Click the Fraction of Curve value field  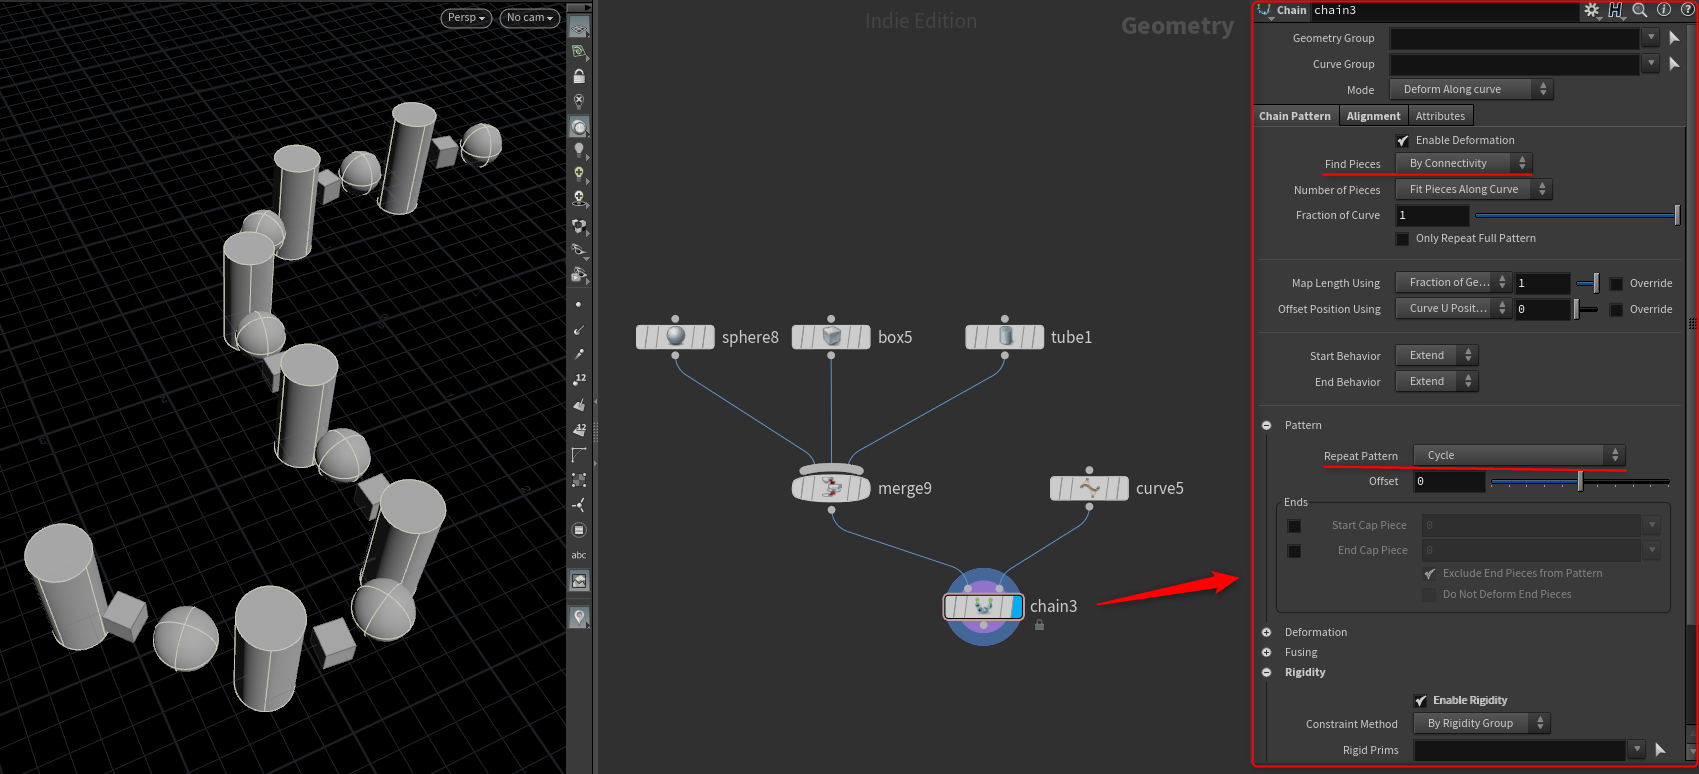[x=1432, y=215]
